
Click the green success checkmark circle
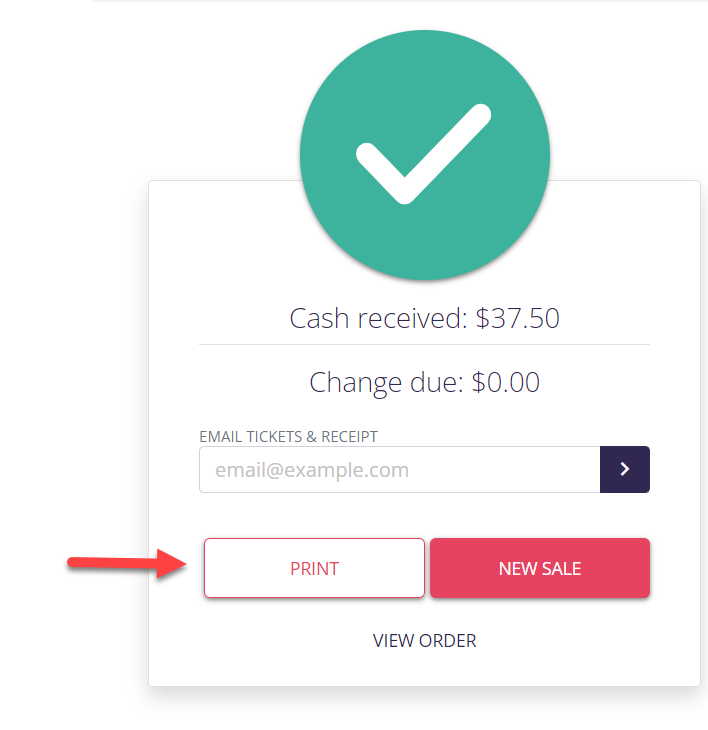pyautogui.click(x=425, y=155)
